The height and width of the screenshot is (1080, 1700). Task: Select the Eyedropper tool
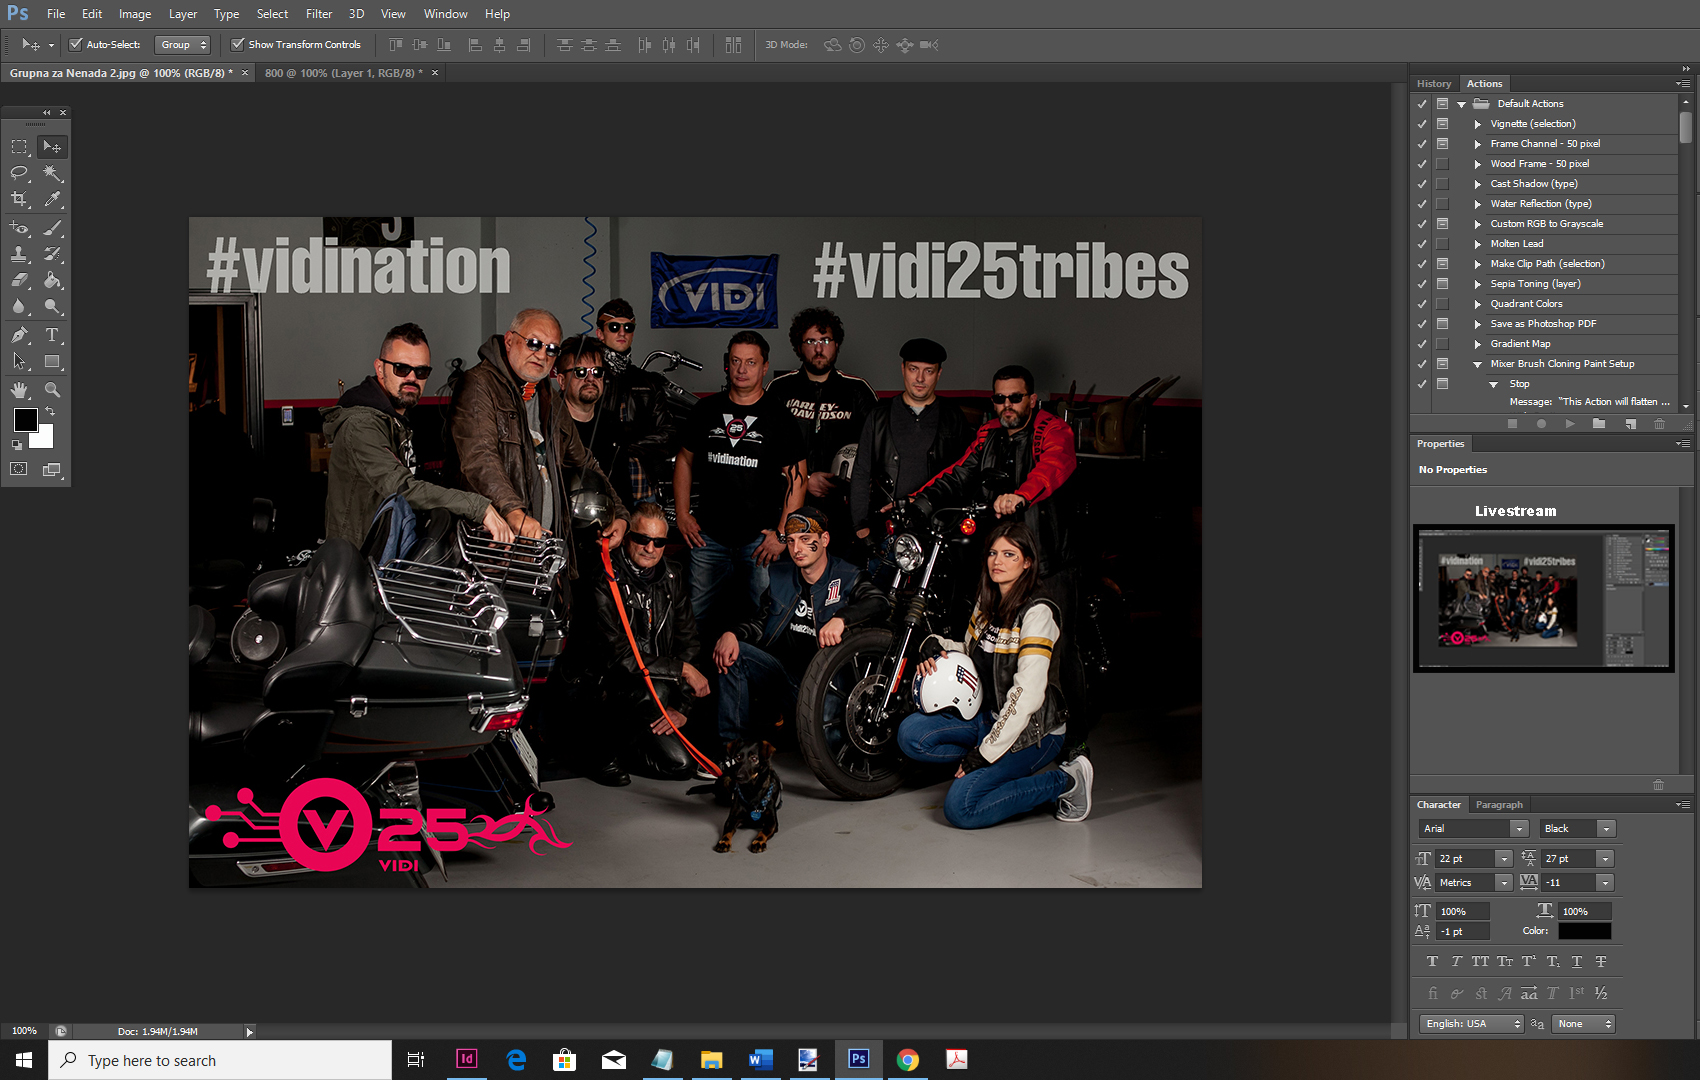(x=52, y=199)
